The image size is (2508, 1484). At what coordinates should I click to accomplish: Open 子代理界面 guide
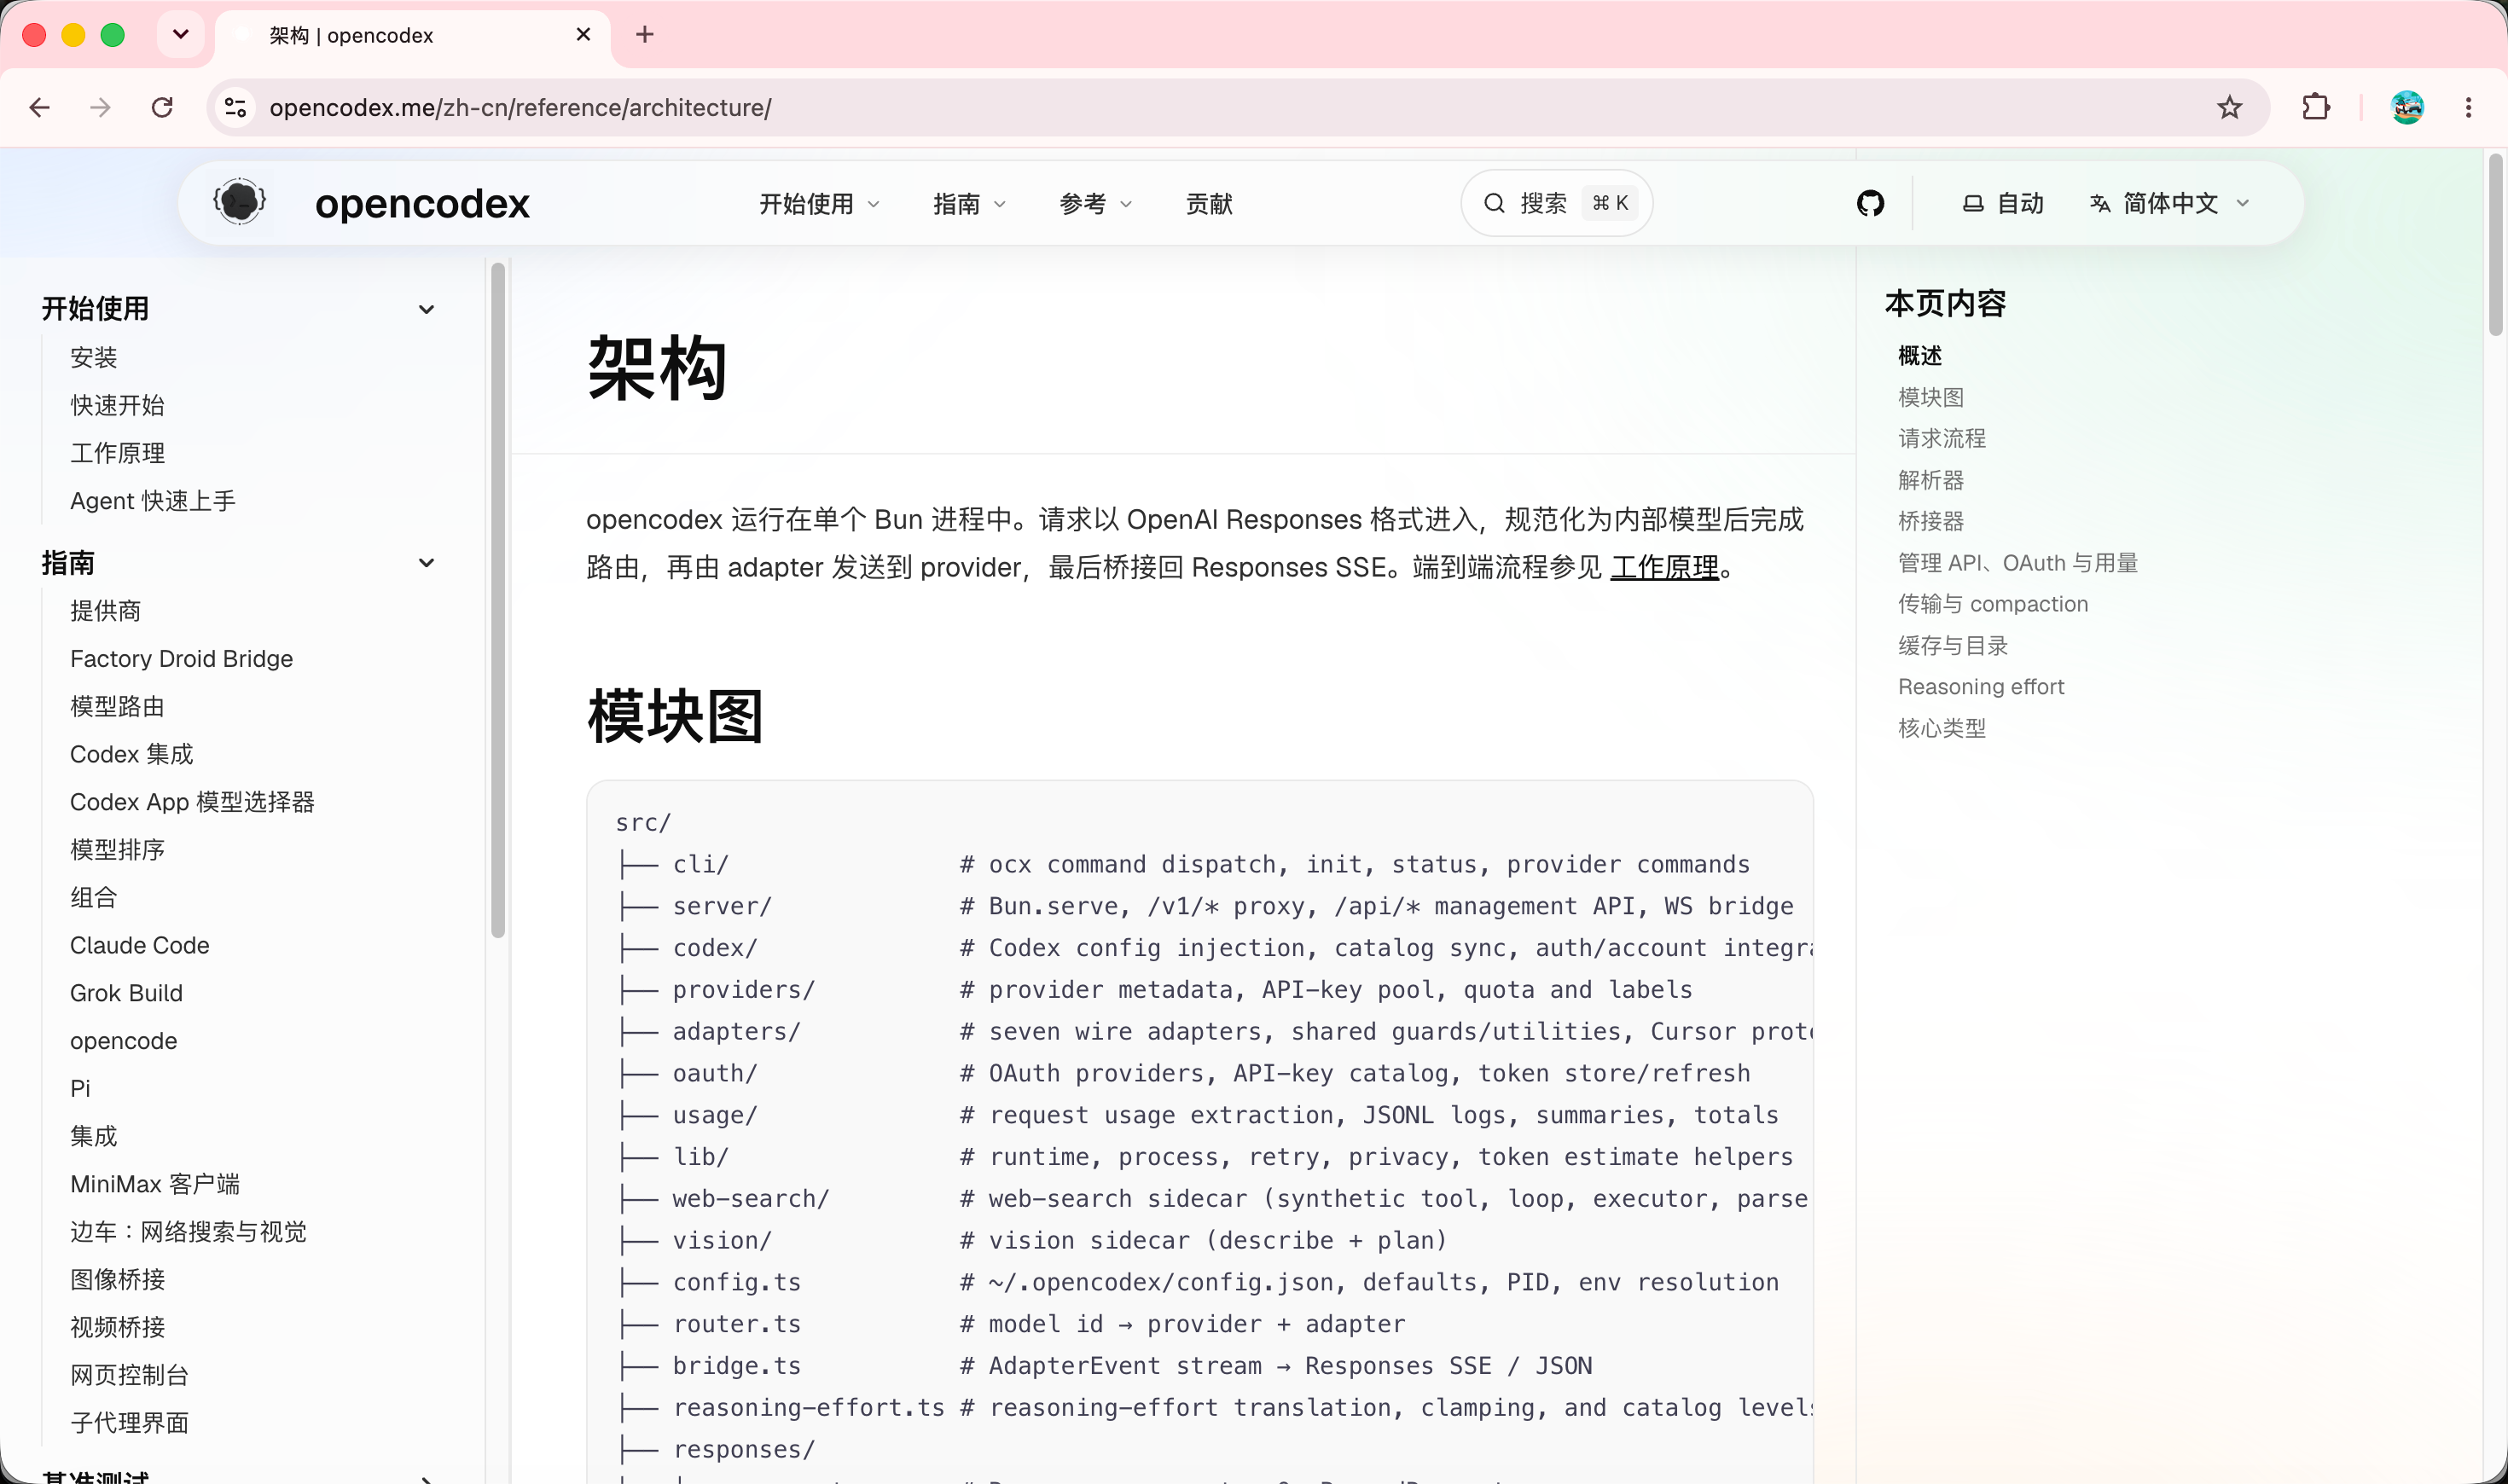129,1423
